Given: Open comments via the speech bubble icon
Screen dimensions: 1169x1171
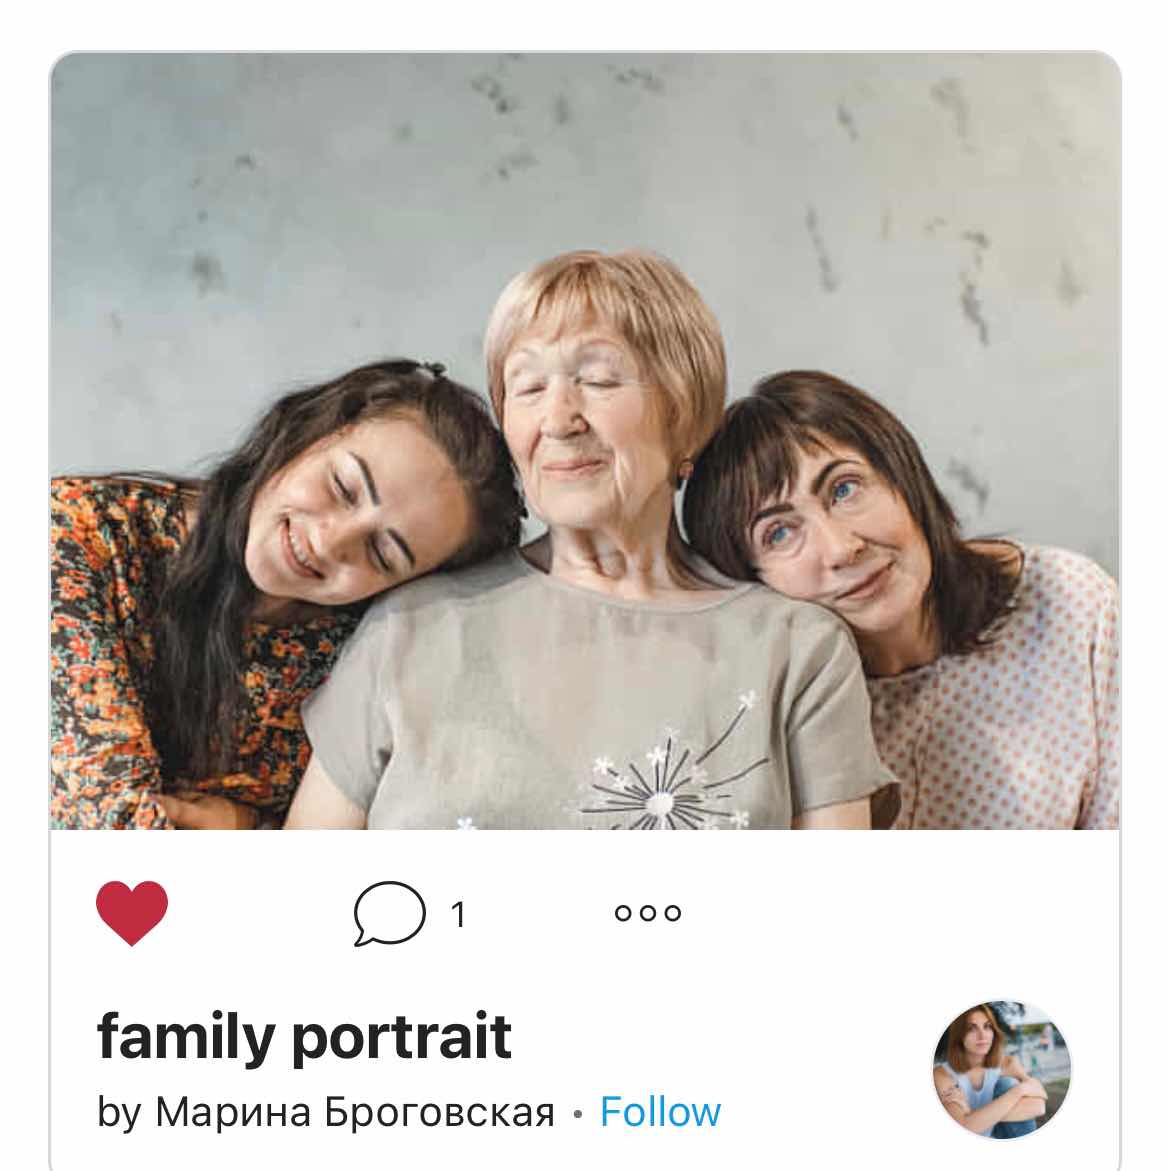Looking at the screenshot, I should (389, 913).
